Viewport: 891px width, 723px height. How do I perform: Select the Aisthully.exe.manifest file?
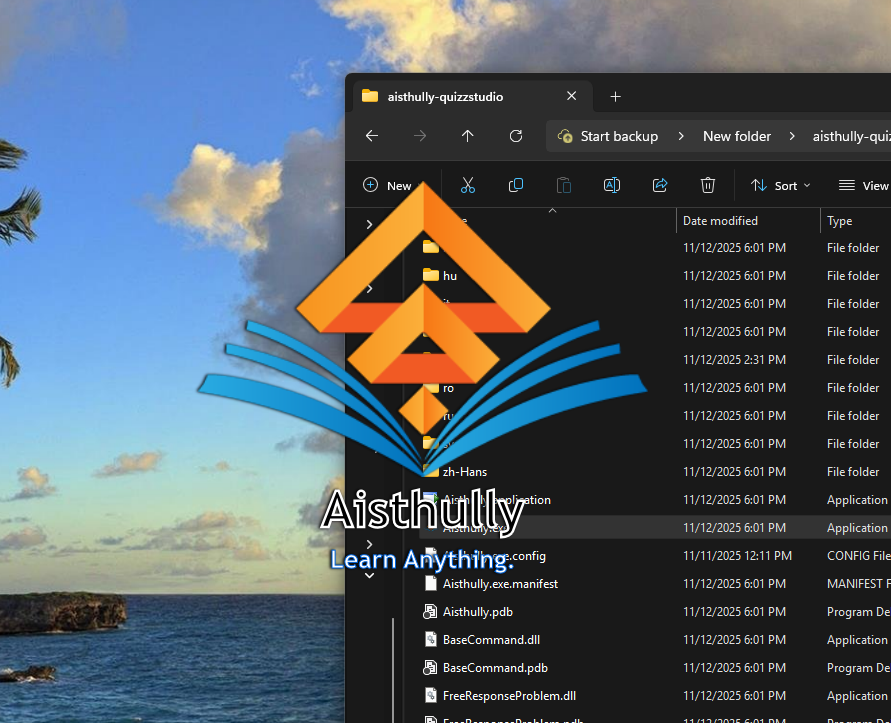[500, 584]
